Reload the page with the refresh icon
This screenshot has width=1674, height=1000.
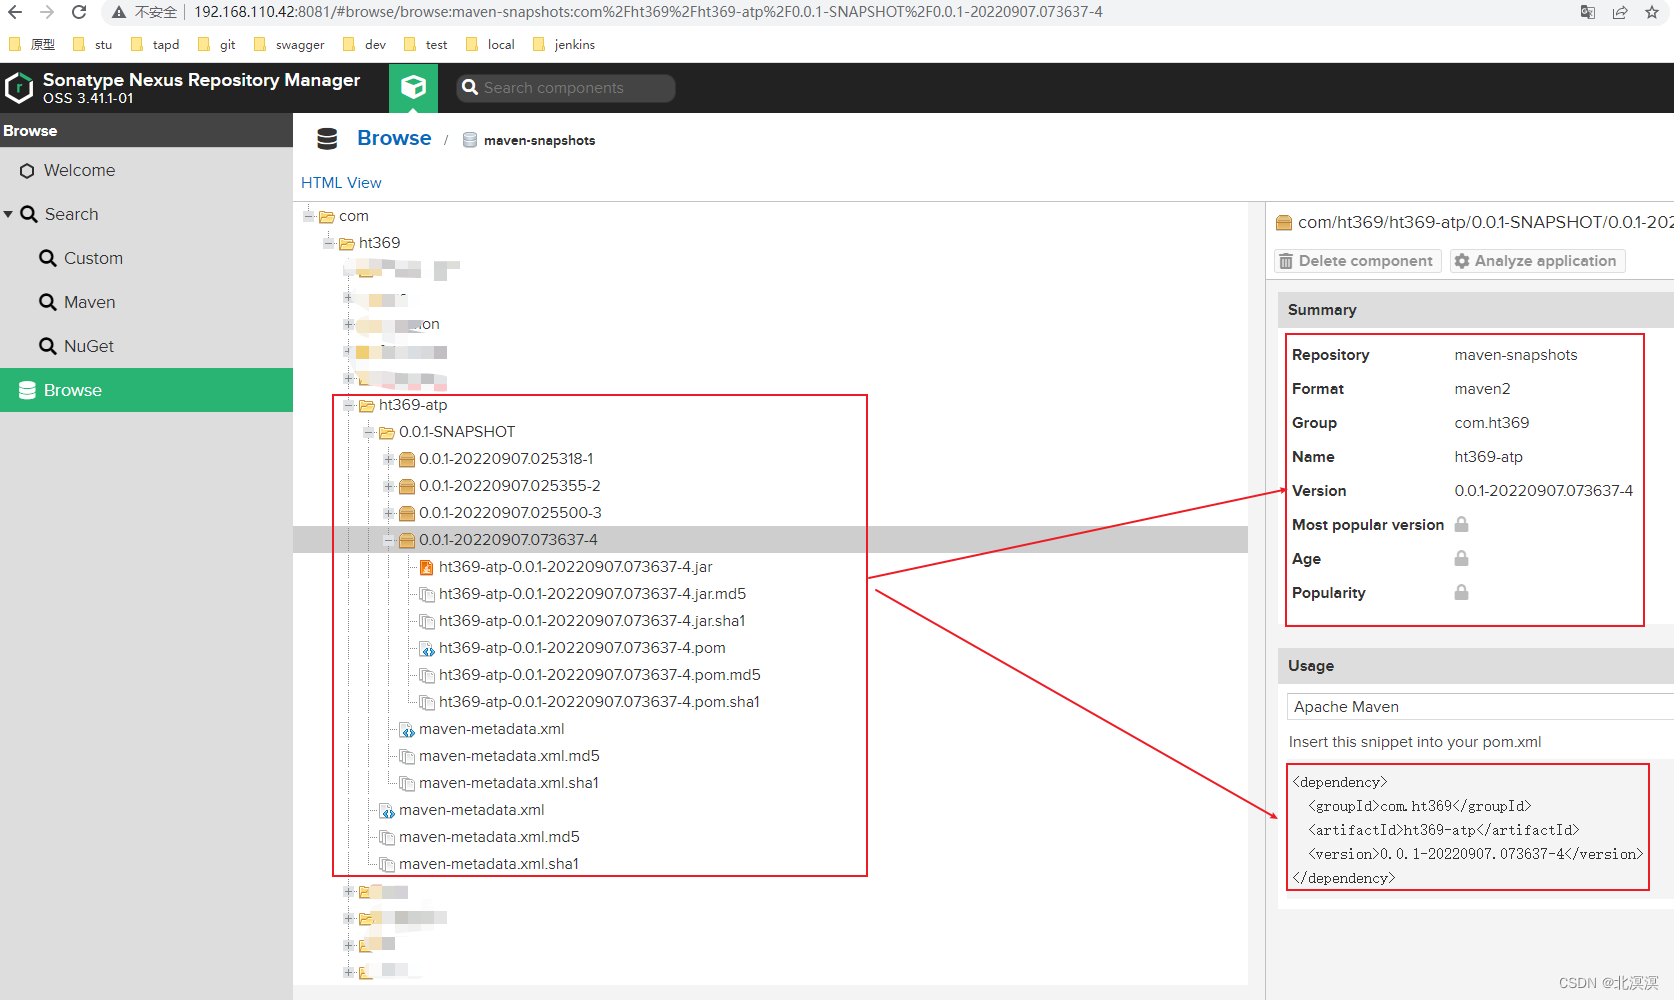click(79, 12)
